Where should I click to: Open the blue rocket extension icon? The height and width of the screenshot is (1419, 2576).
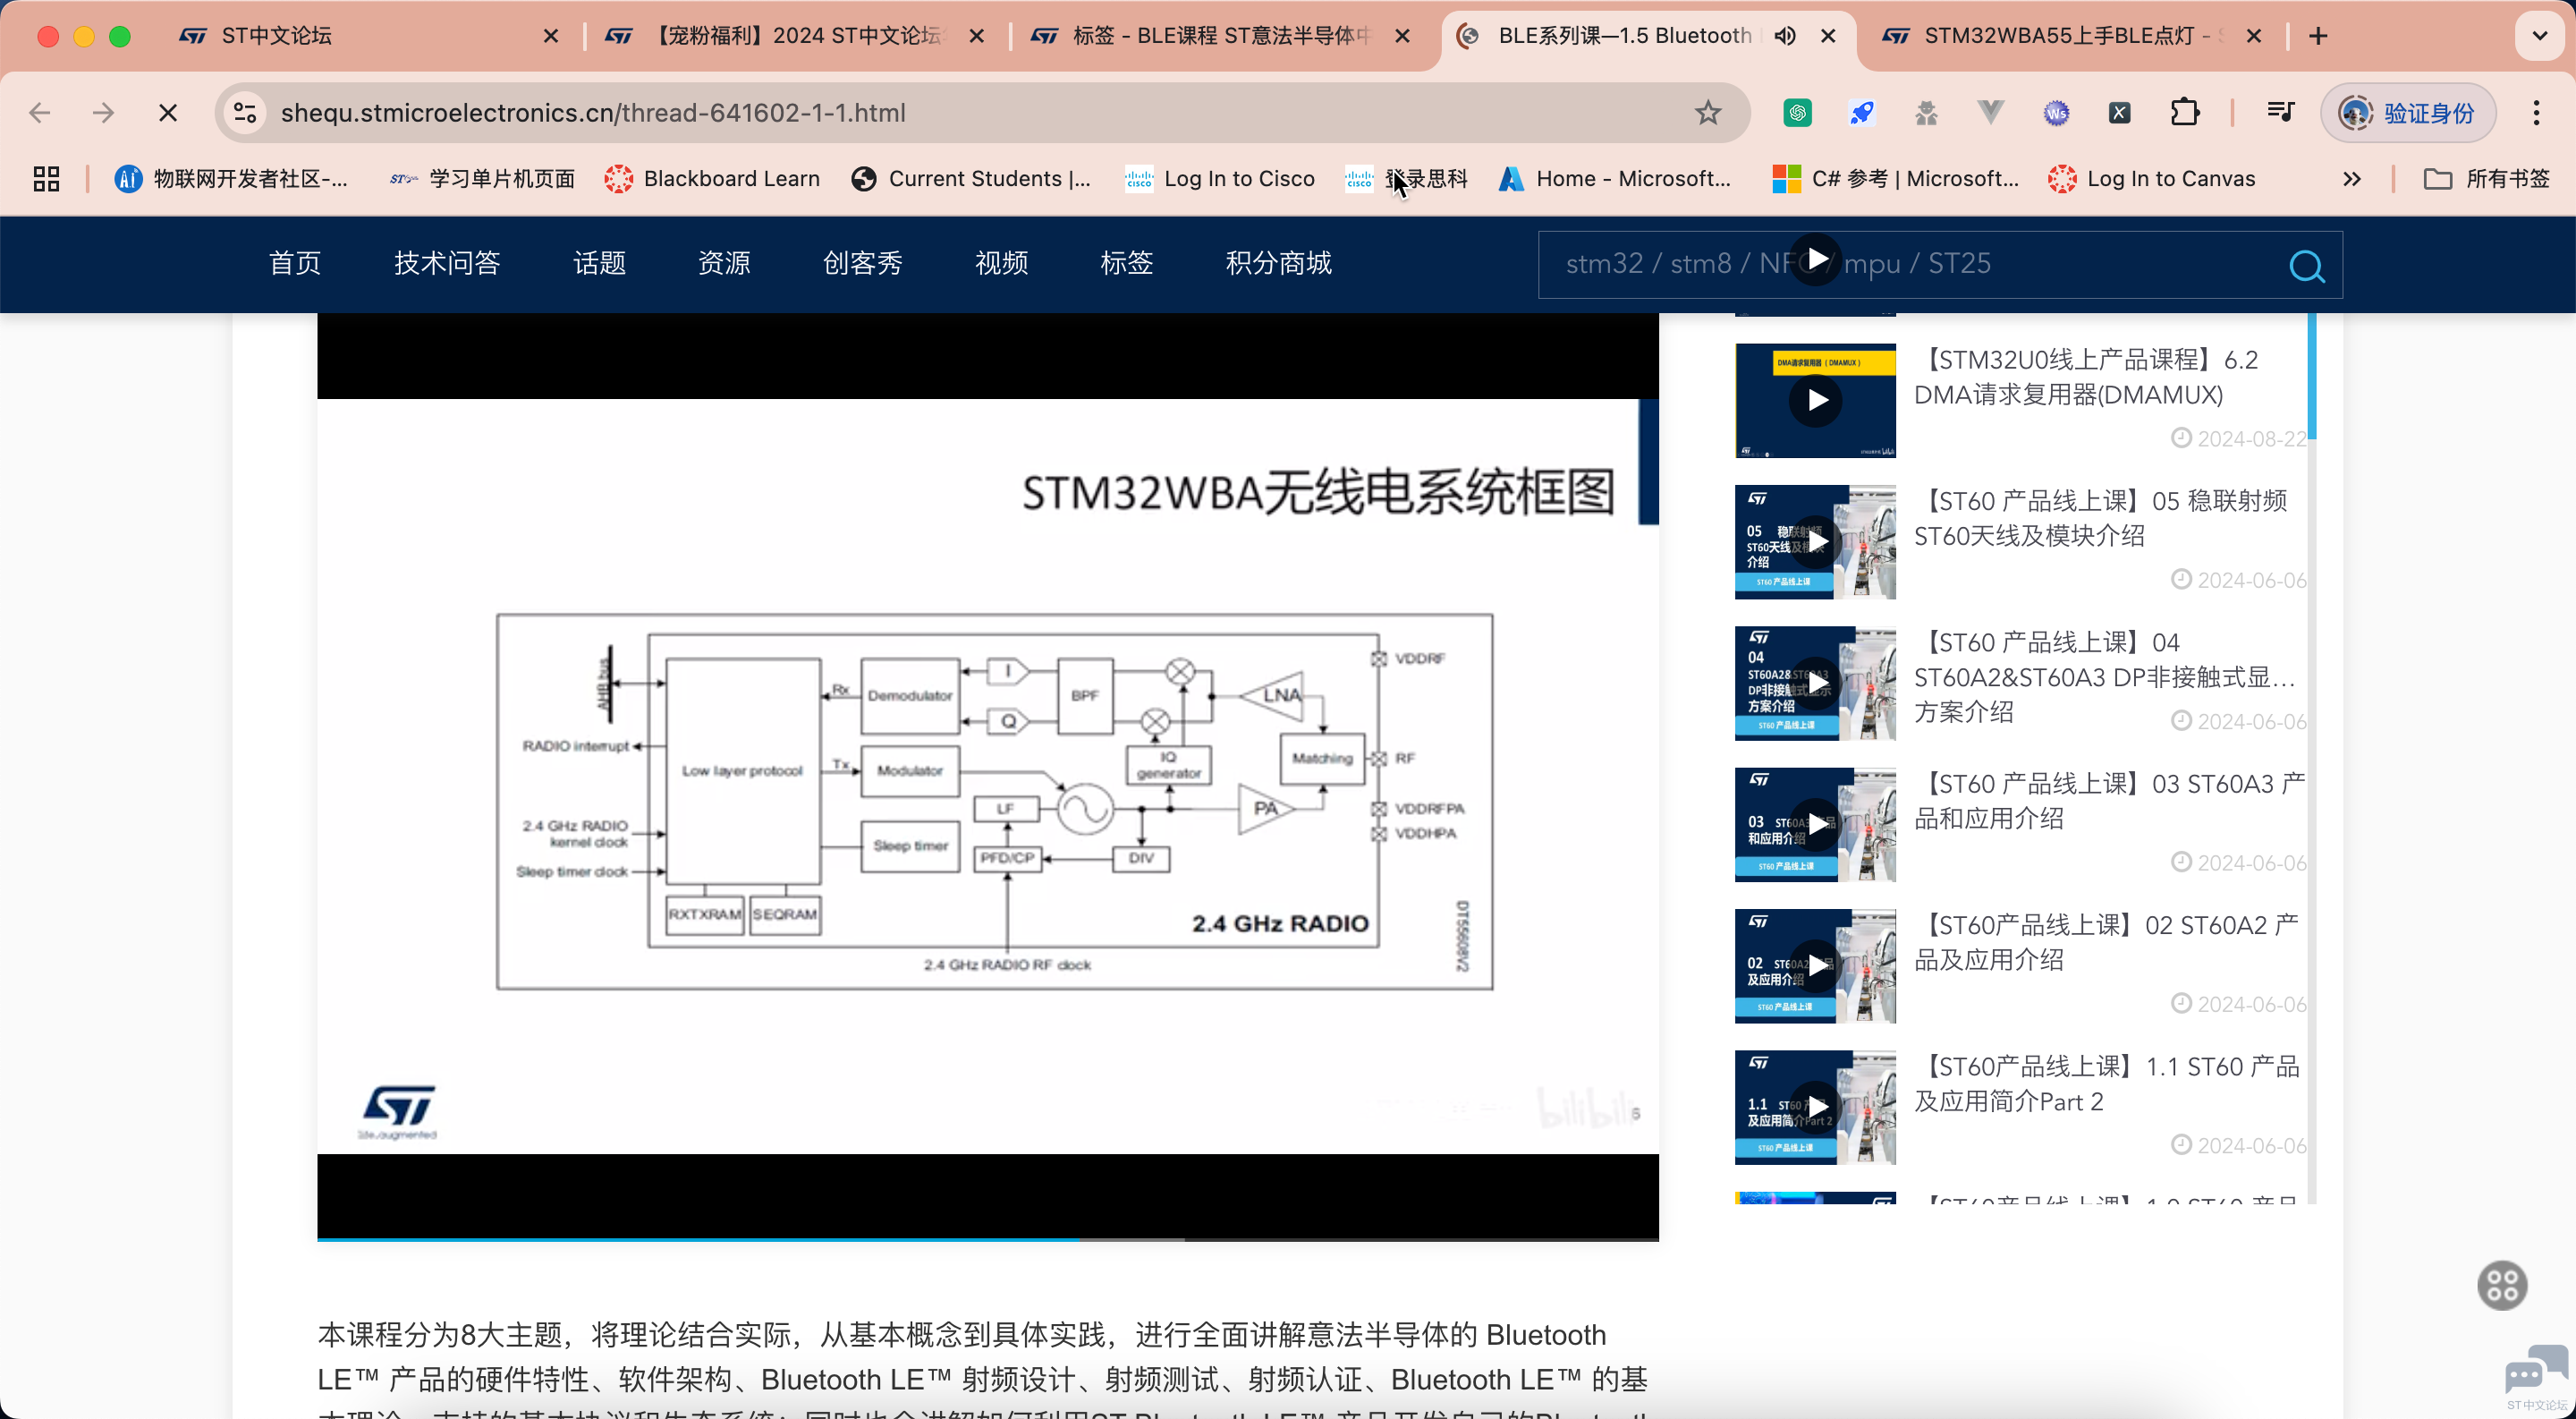[x=1862, y=113]
